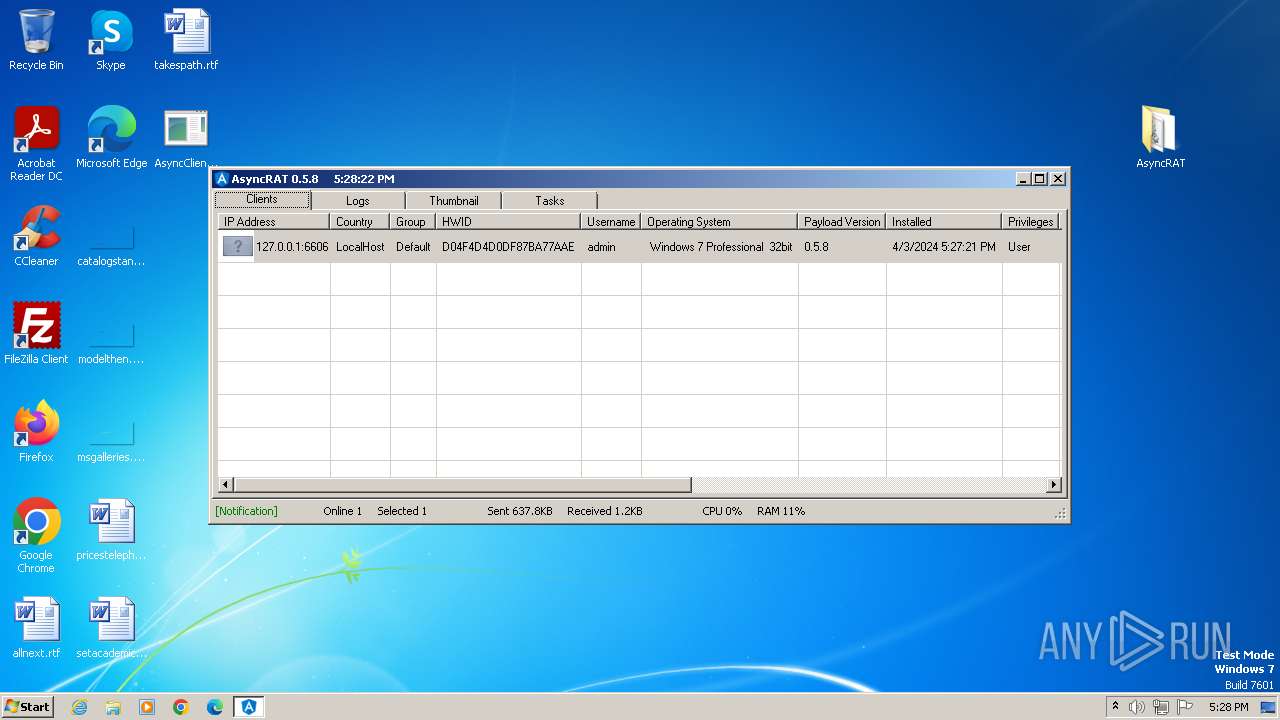Select the setacademic document icon
1280x720 pixels.
pyautogui.click(x=111, y=628)
